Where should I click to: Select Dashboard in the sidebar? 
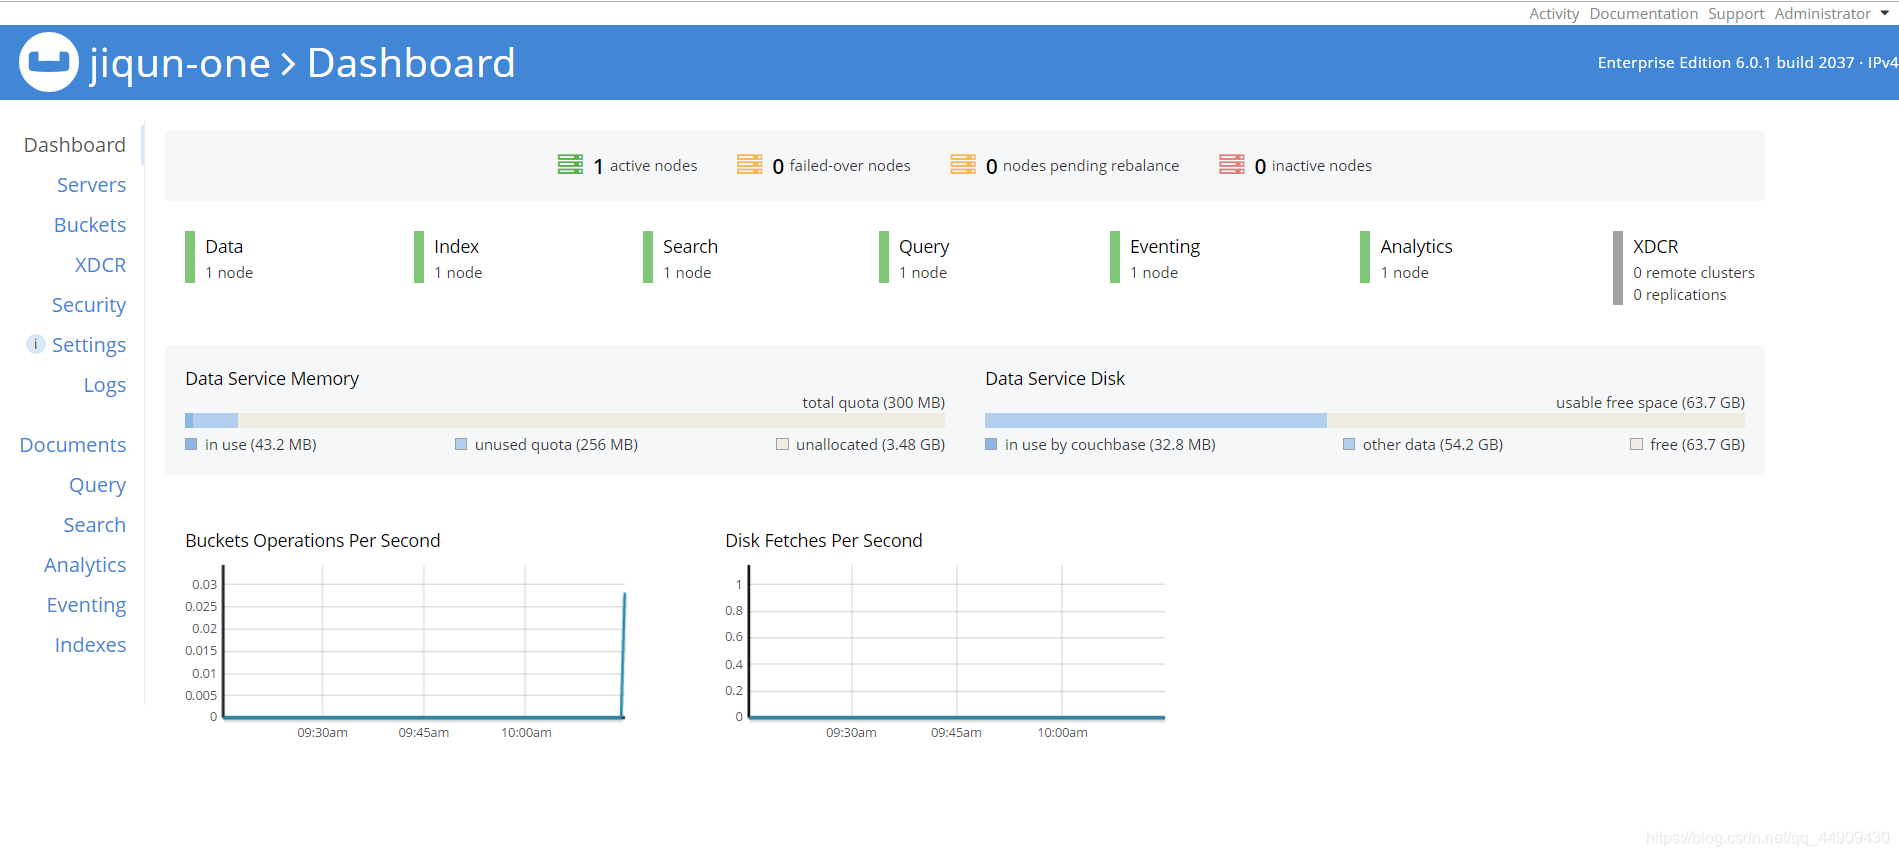(75, 145)
